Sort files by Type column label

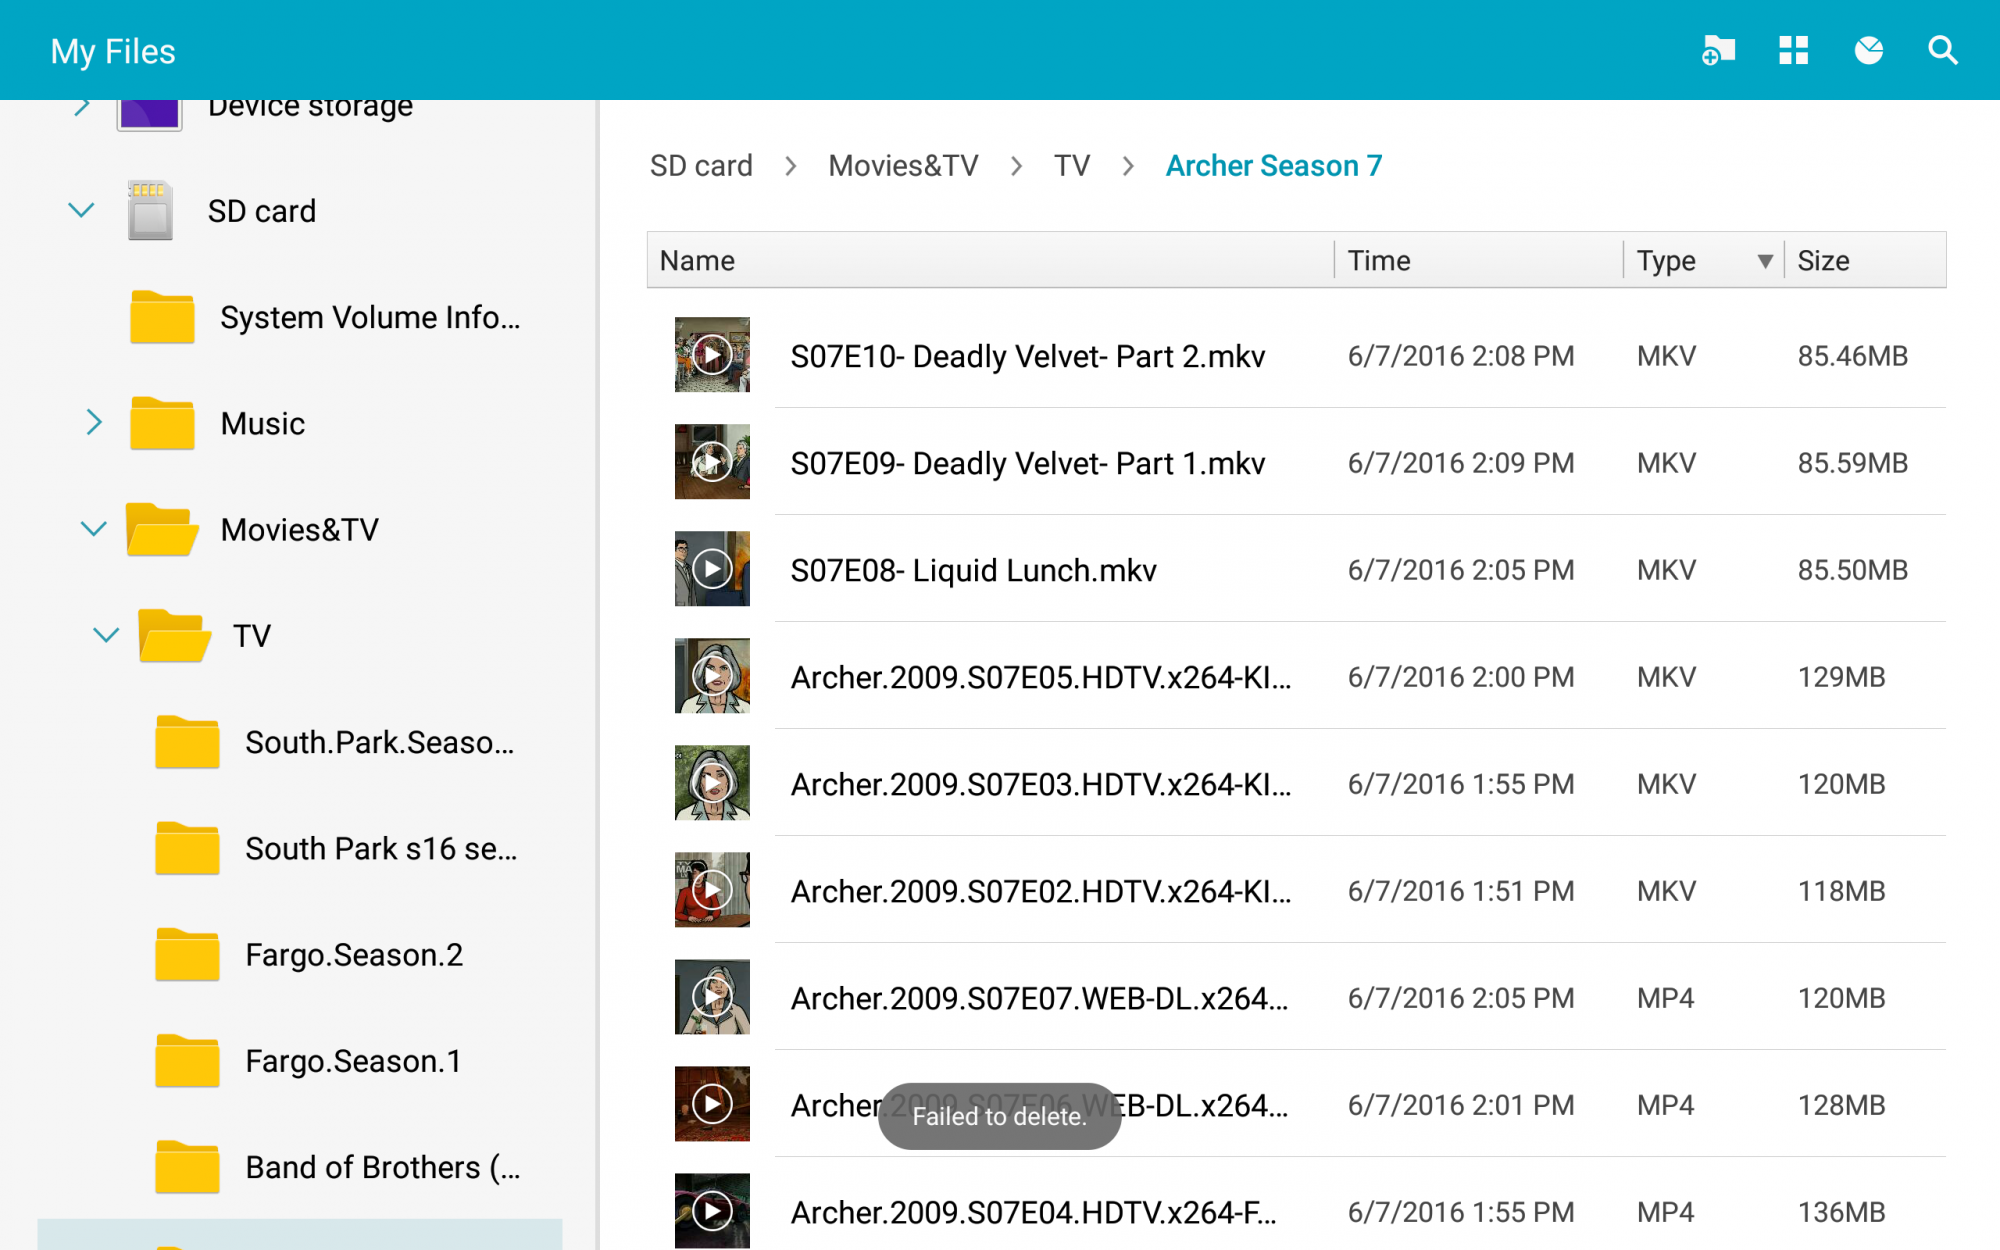[1666, 260]
